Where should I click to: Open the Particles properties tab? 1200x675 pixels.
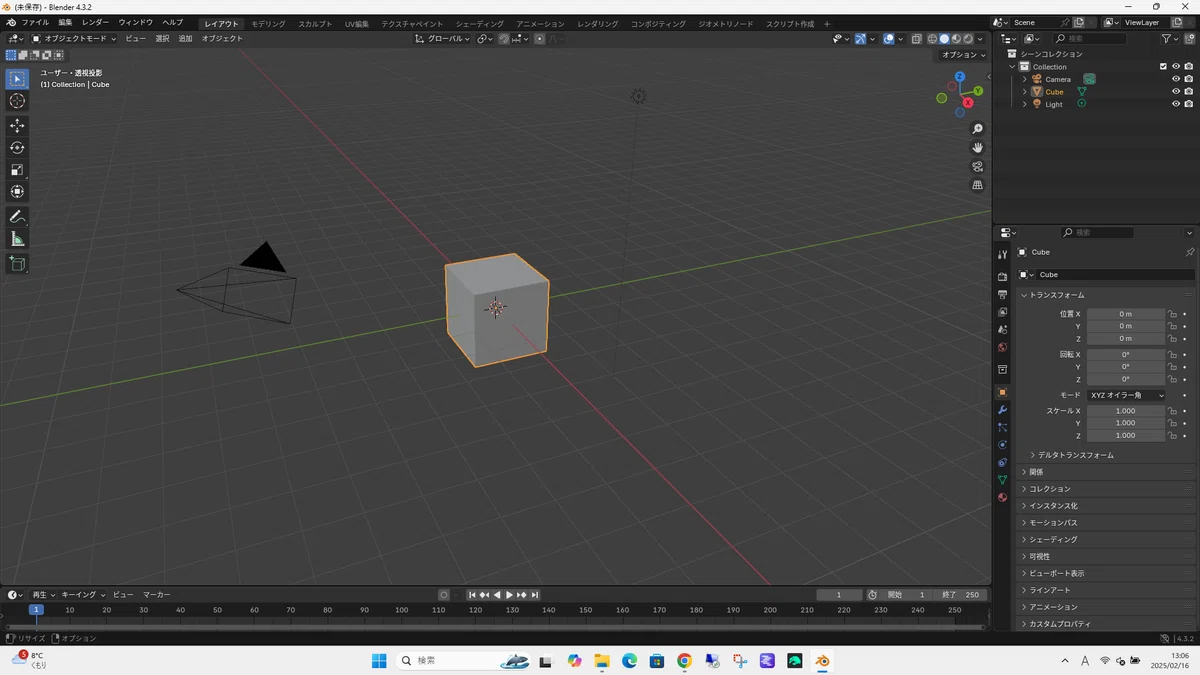[1002, 427]
